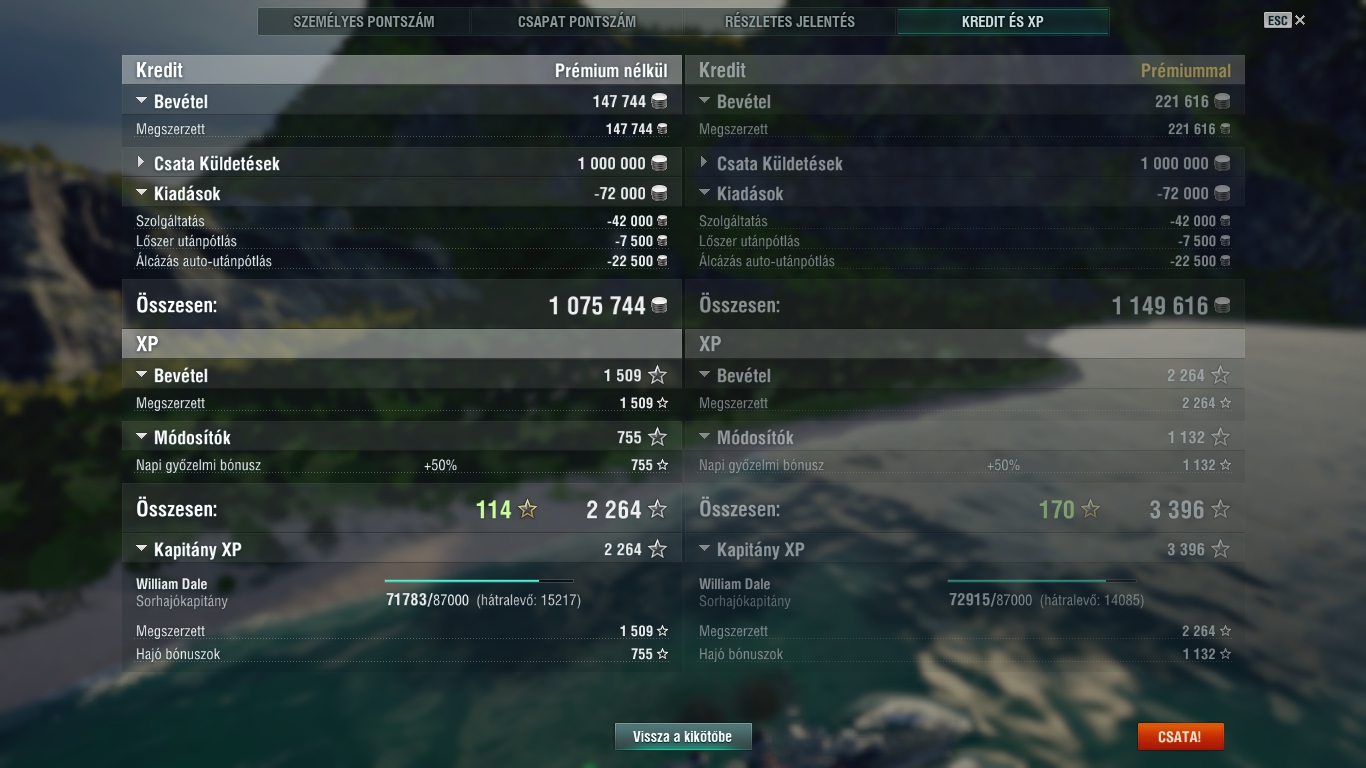Click the coin icon in Csata Küldetések row
Viewport: 1366px width, 768px height.
coord(659,163)
